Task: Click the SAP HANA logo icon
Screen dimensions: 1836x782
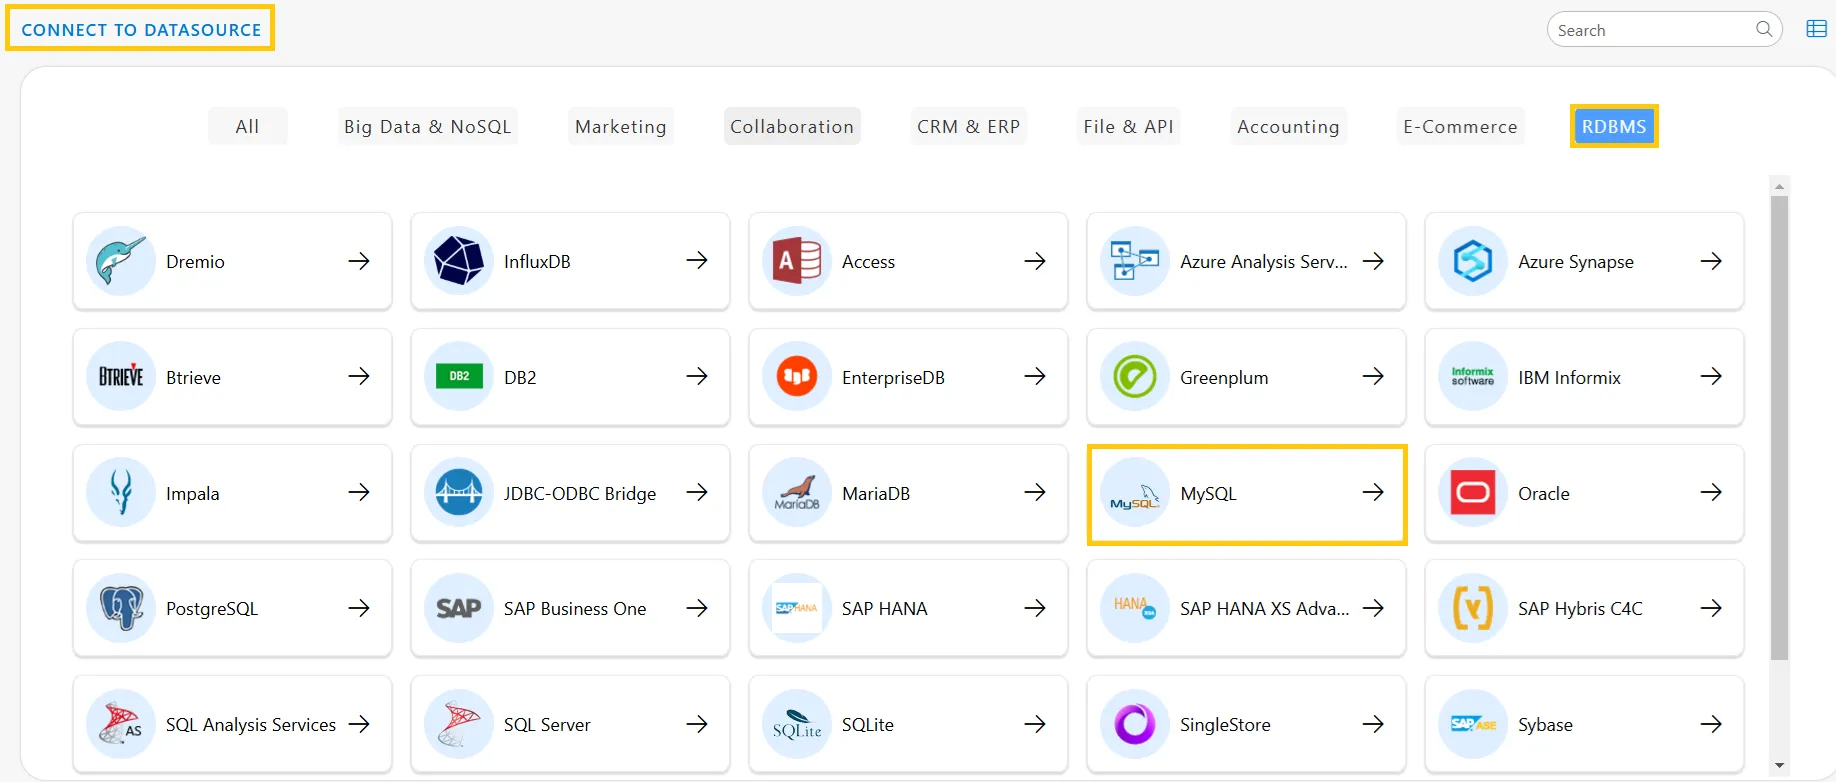Action: pos(797,608)
